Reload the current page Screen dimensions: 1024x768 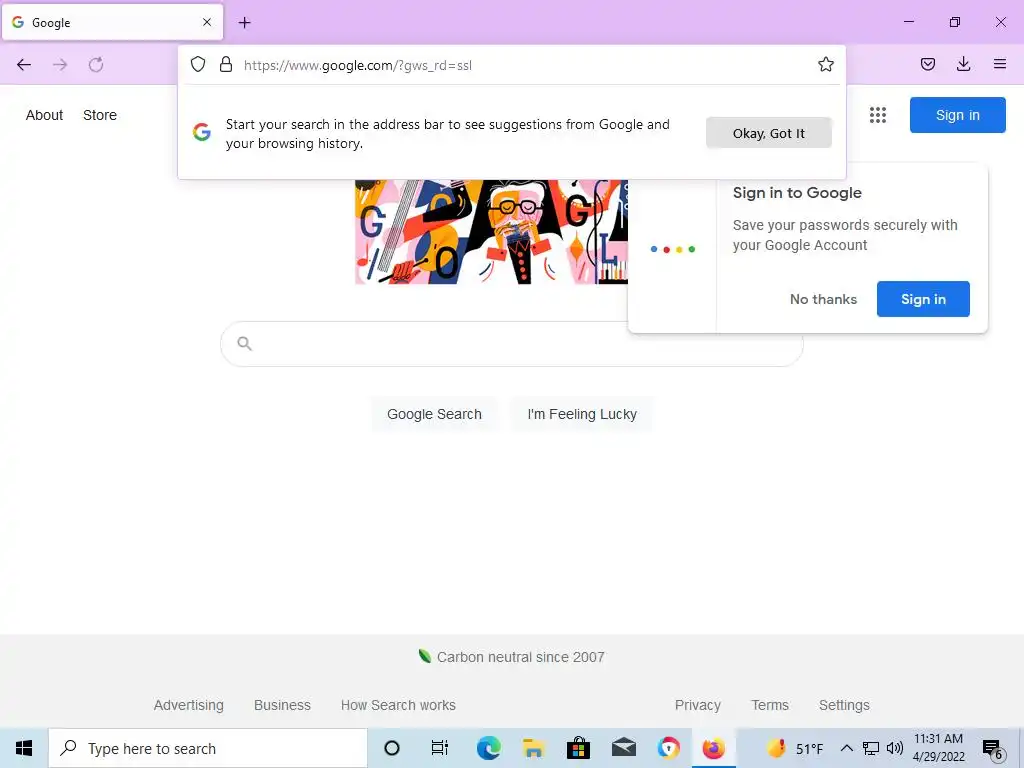click(x=96, y=64)
